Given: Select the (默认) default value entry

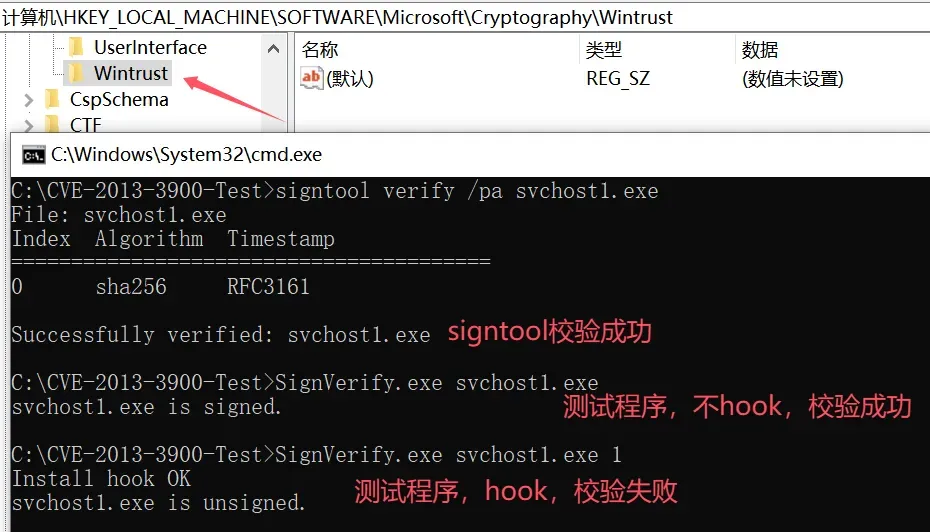Looking at the screenshot, I should click(349, 78).
